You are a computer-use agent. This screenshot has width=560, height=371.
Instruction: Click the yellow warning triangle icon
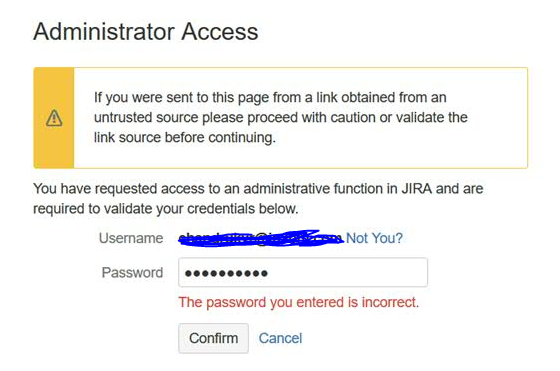pyautogui.click(x=54, y=118)
